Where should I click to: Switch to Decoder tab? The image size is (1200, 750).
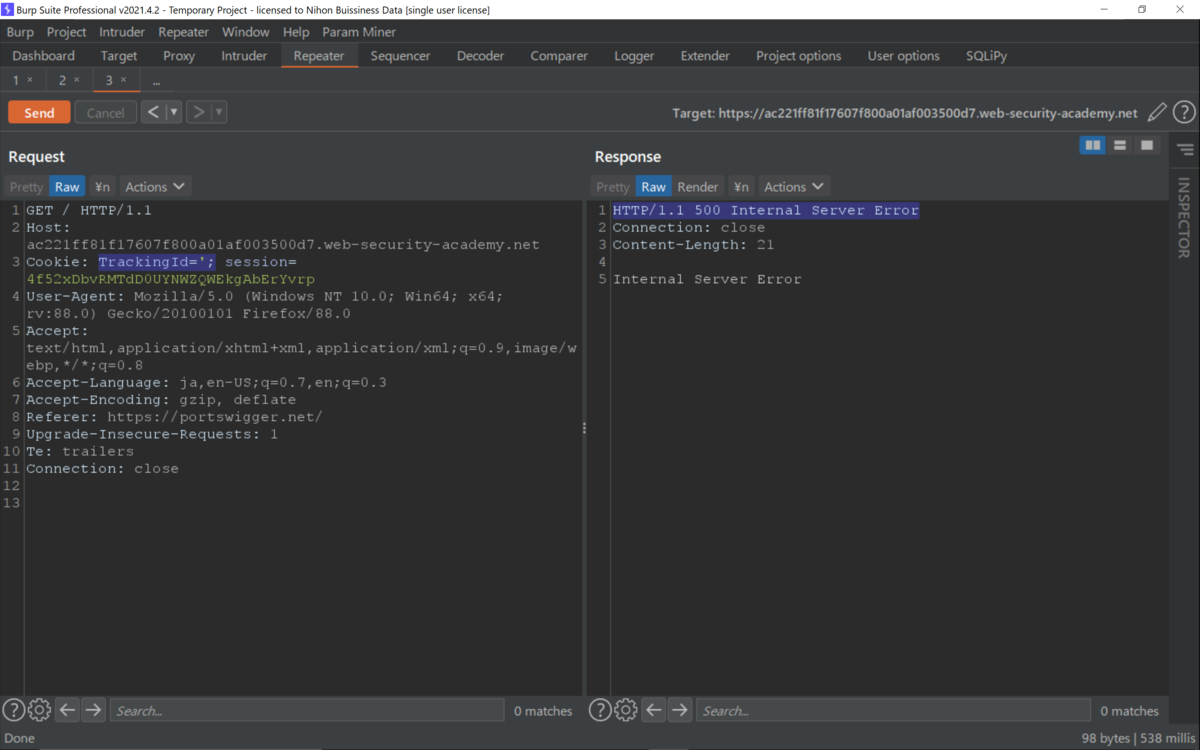click(x=480, y=56)
